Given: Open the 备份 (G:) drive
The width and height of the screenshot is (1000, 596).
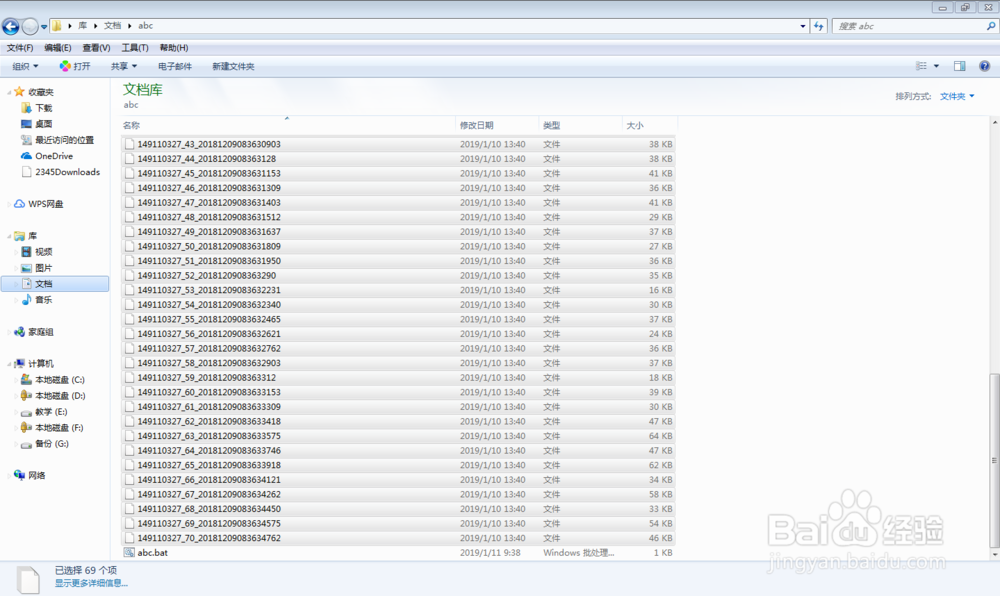Looking at the screenshot, I should point(52,444).
